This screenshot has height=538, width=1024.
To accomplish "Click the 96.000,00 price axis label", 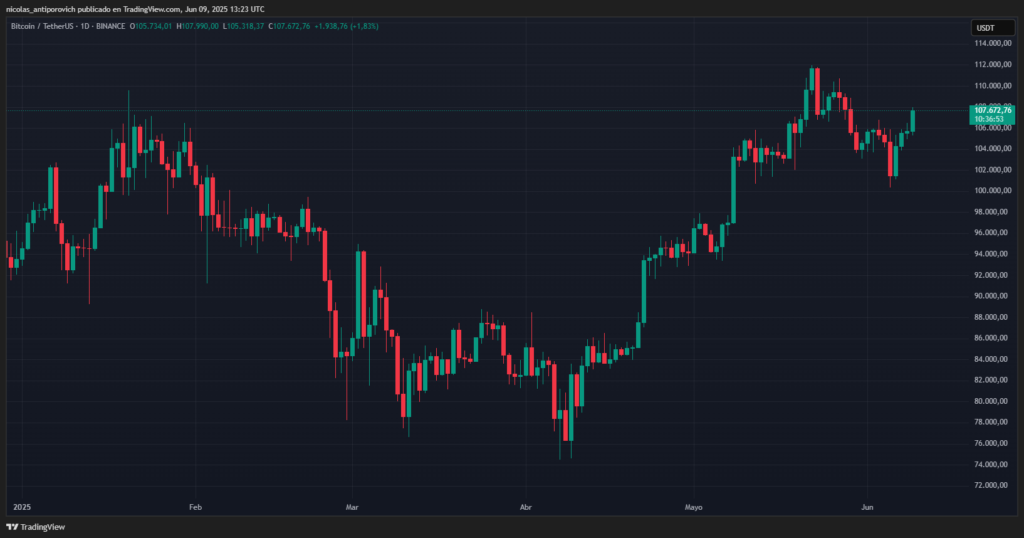I will [x=992, y=232].
